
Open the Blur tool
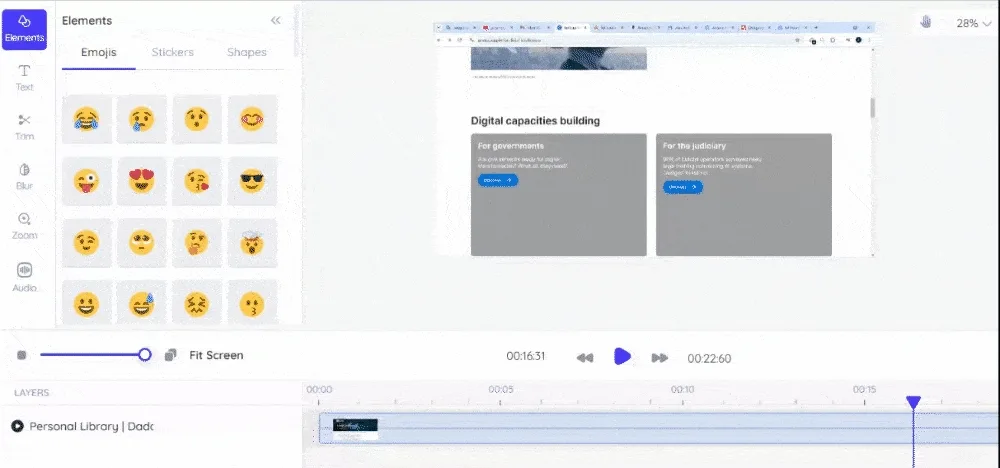coord(25,175)
